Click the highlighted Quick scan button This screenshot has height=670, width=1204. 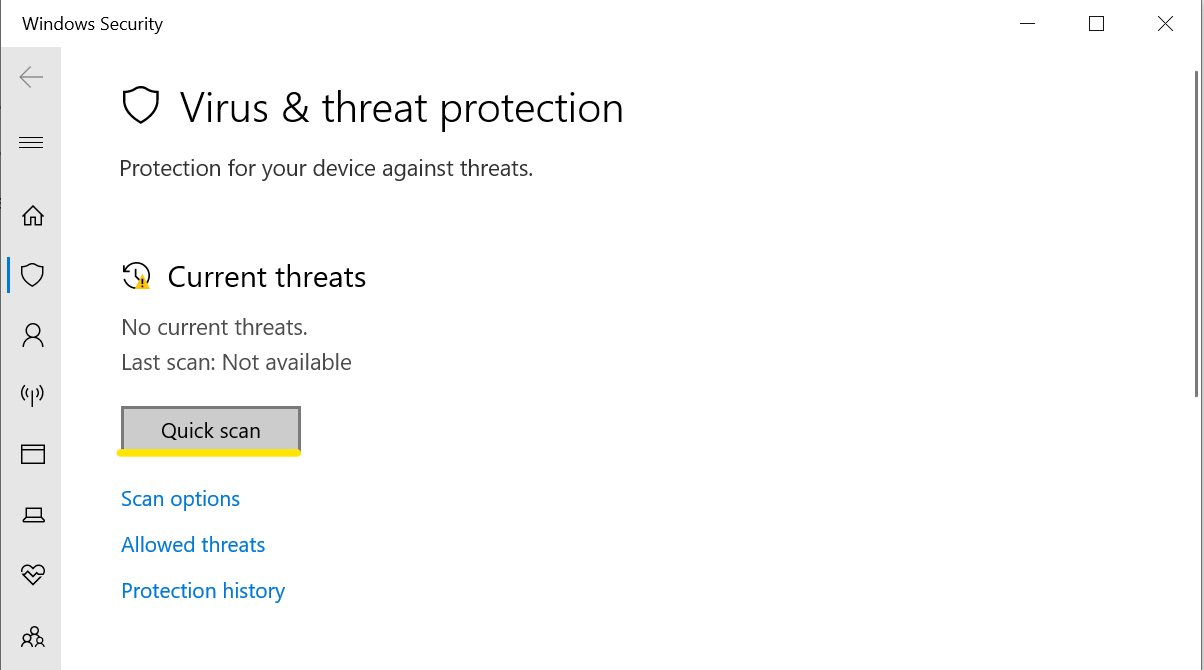coord(210,430)
